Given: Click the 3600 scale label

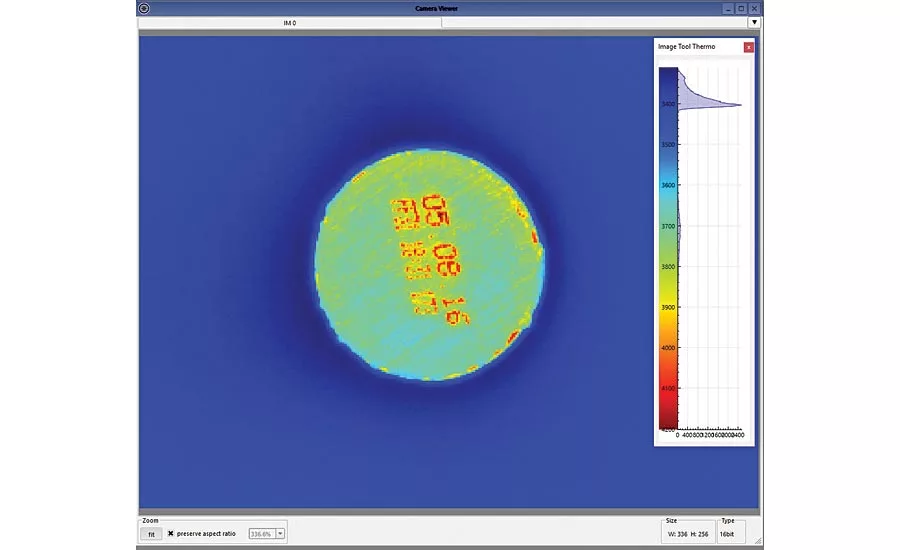Looking at the screenshot, I should [x=668, y=185].
